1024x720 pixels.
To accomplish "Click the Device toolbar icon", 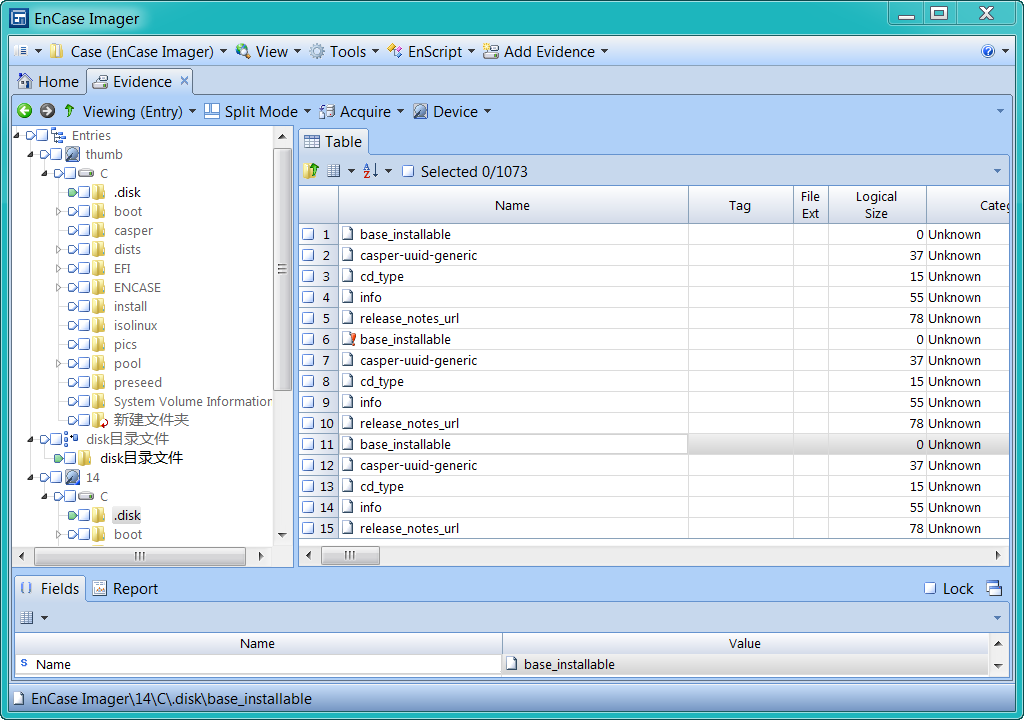I will point(421,111).
